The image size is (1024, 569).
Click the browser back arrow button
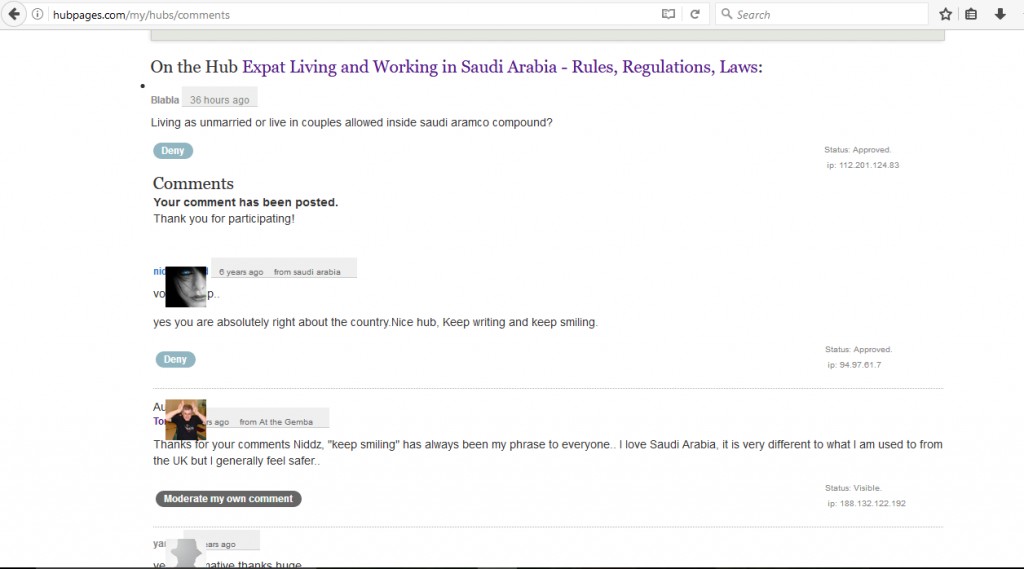click(x=14, y=14)
